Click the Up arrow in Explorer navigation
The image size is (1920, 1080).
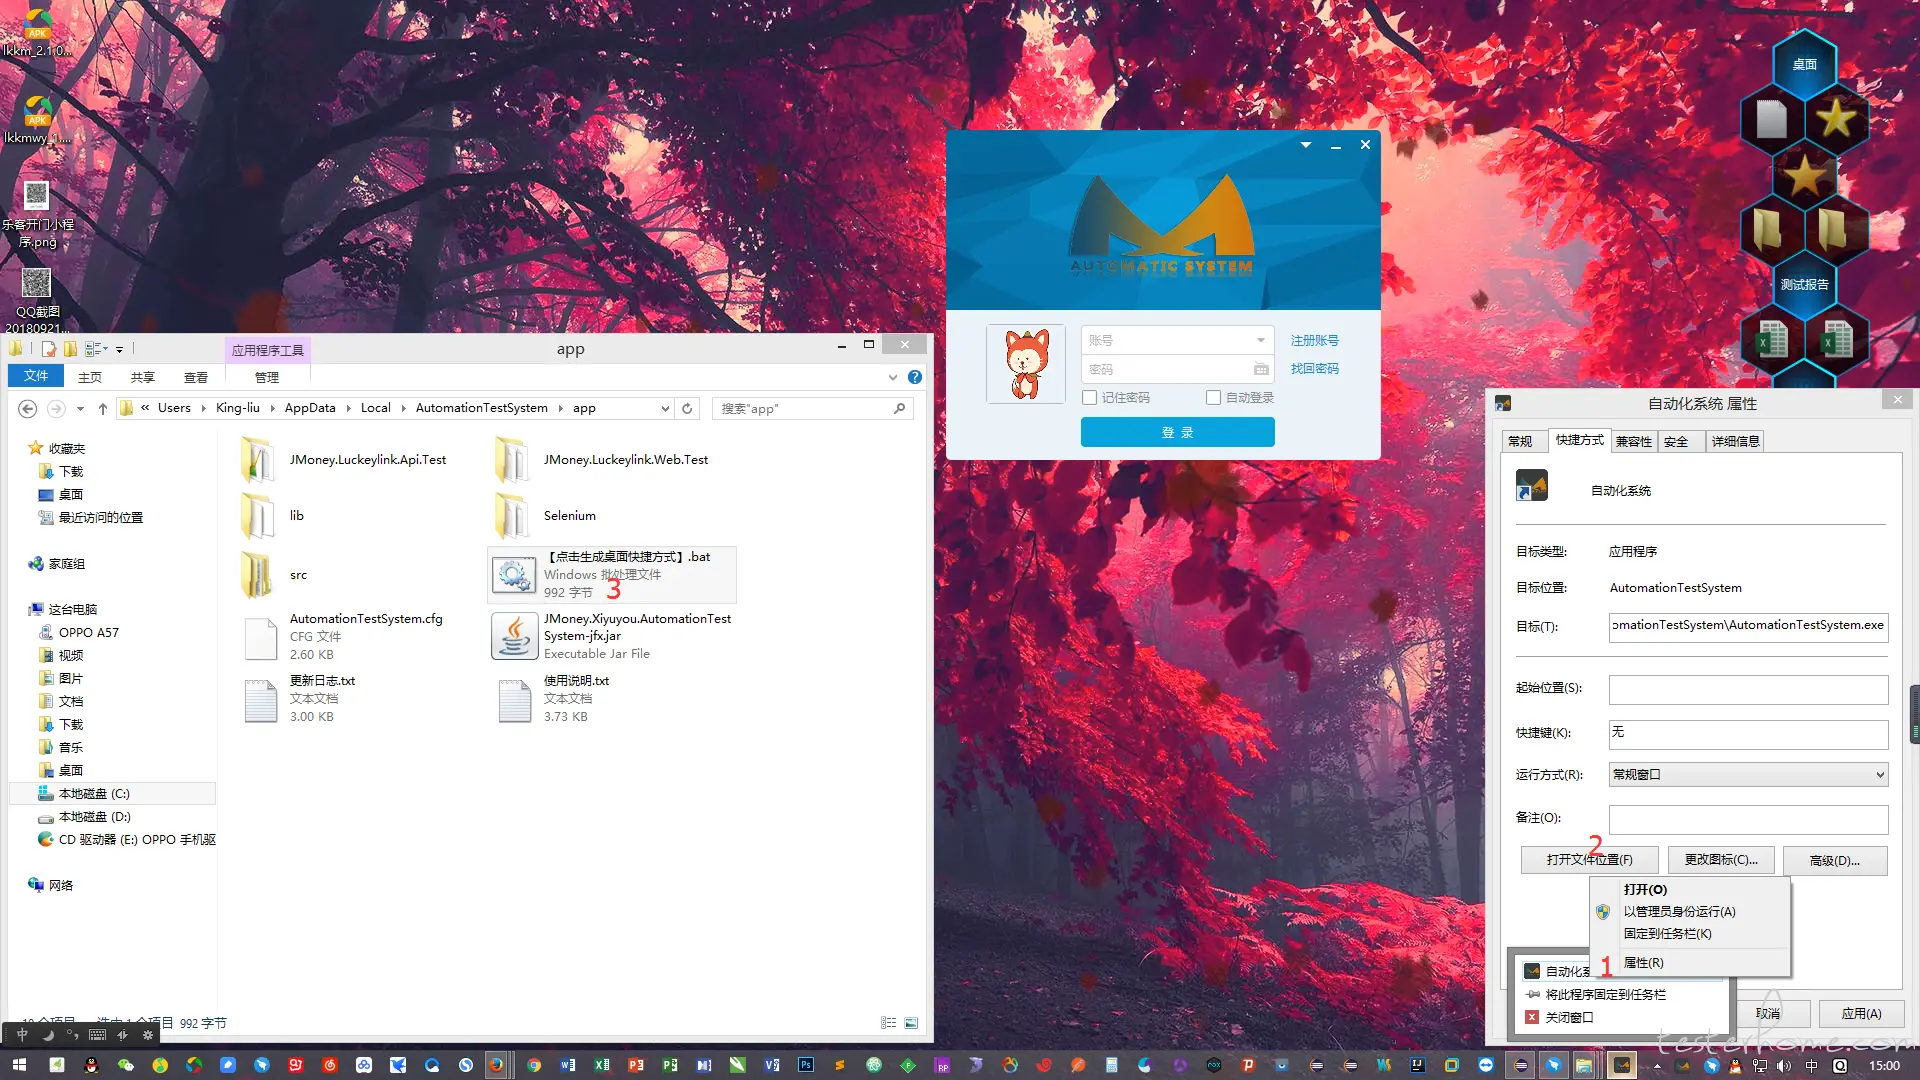pyautogui.click(x=102, y=408)
